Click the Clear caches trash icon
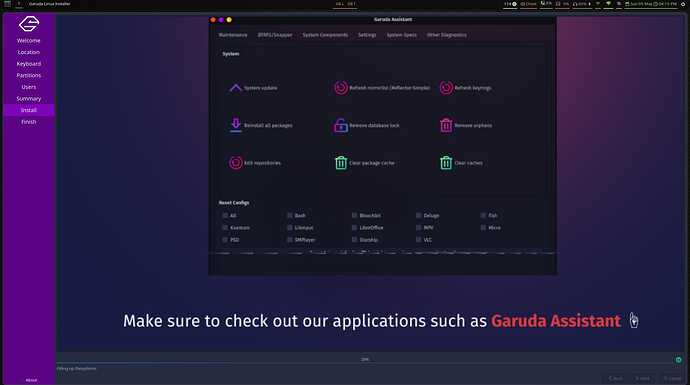690x385 pixels. (446, 163)
